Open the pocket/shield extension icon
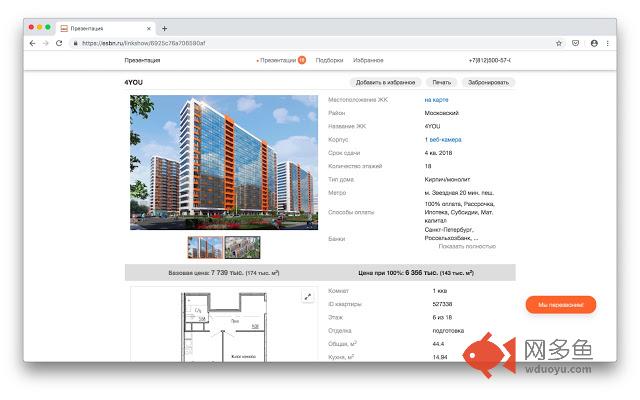Screen dimensions: 640x400 576,43
